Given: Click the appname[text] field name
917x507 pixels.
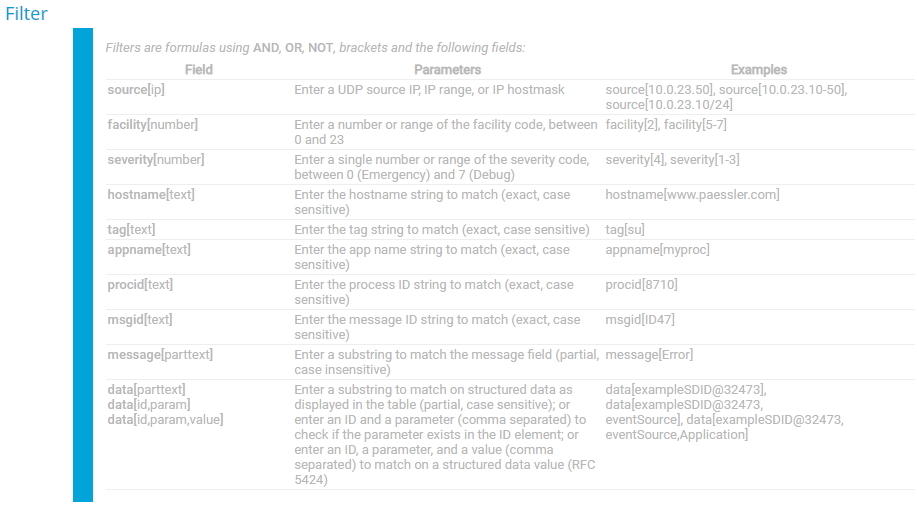Looking at the screenshot, I should [148, 250].
